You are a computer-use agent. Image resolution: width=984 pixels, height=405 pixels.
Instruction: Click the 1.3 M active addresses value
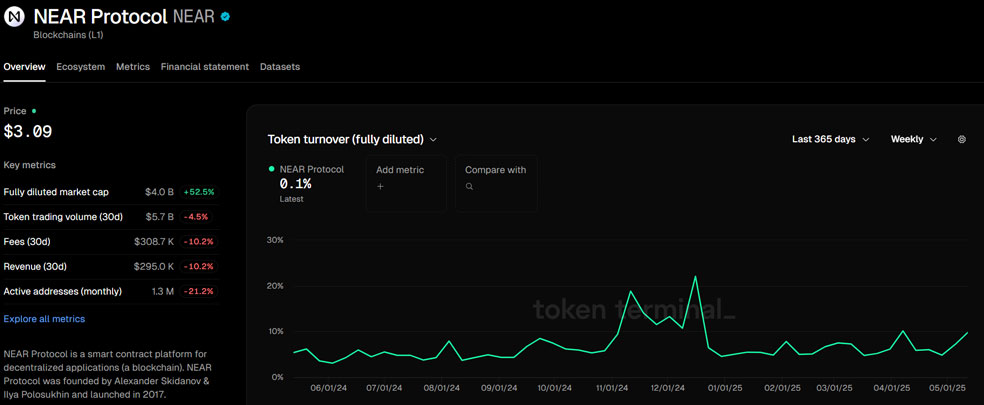[x=162, y=292]
